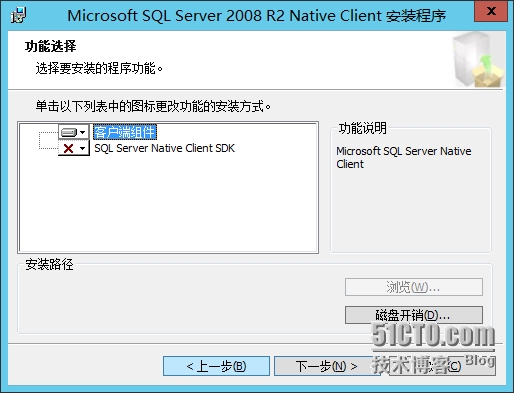The height and width of the screenshot is (393, 514).
Task: Click the 磁盘开销(D)... button
Action: point(414,315)
